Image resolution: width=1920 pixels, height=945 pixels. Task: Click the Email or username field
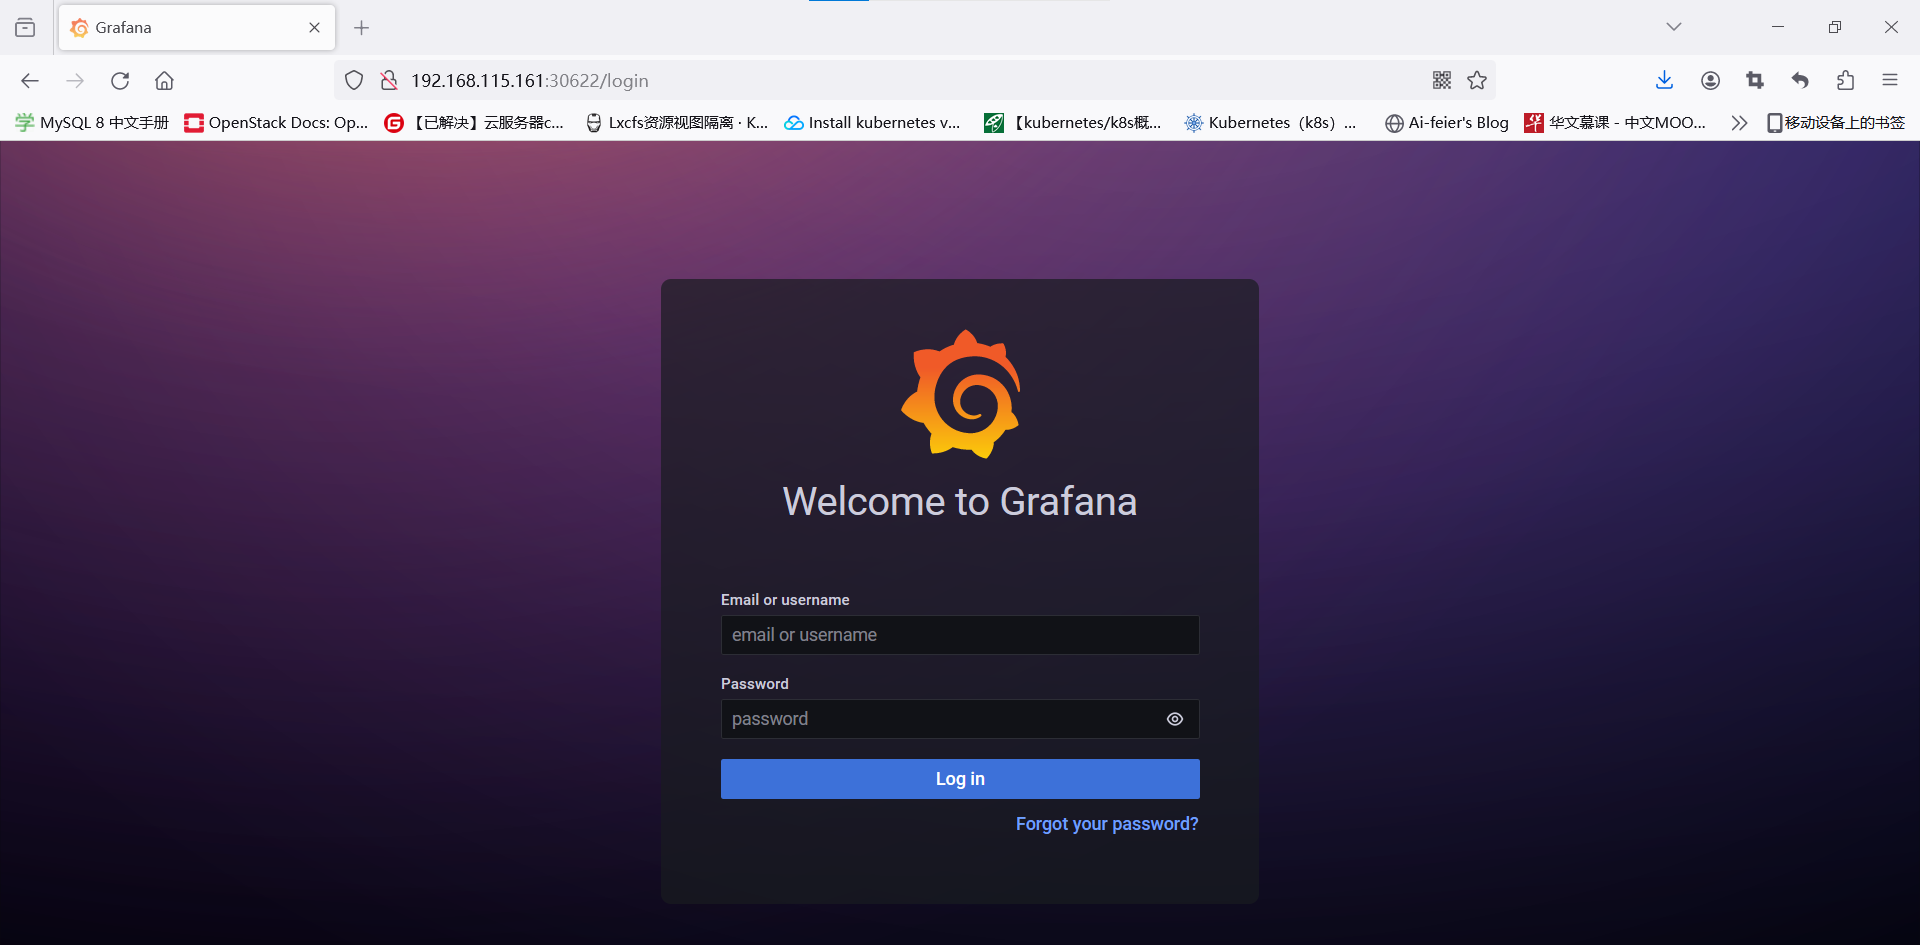[960, 635]
